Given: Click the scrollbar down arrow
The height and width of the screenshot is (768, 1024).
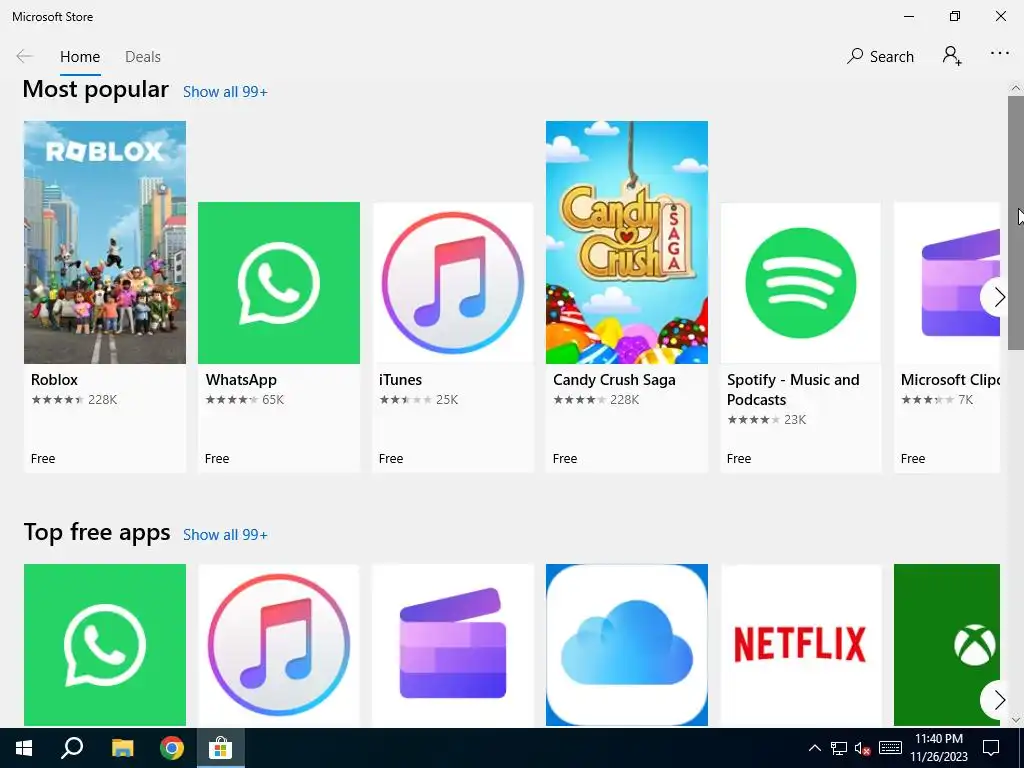Looking at the screenshot, I should [x=1016, y=720].
